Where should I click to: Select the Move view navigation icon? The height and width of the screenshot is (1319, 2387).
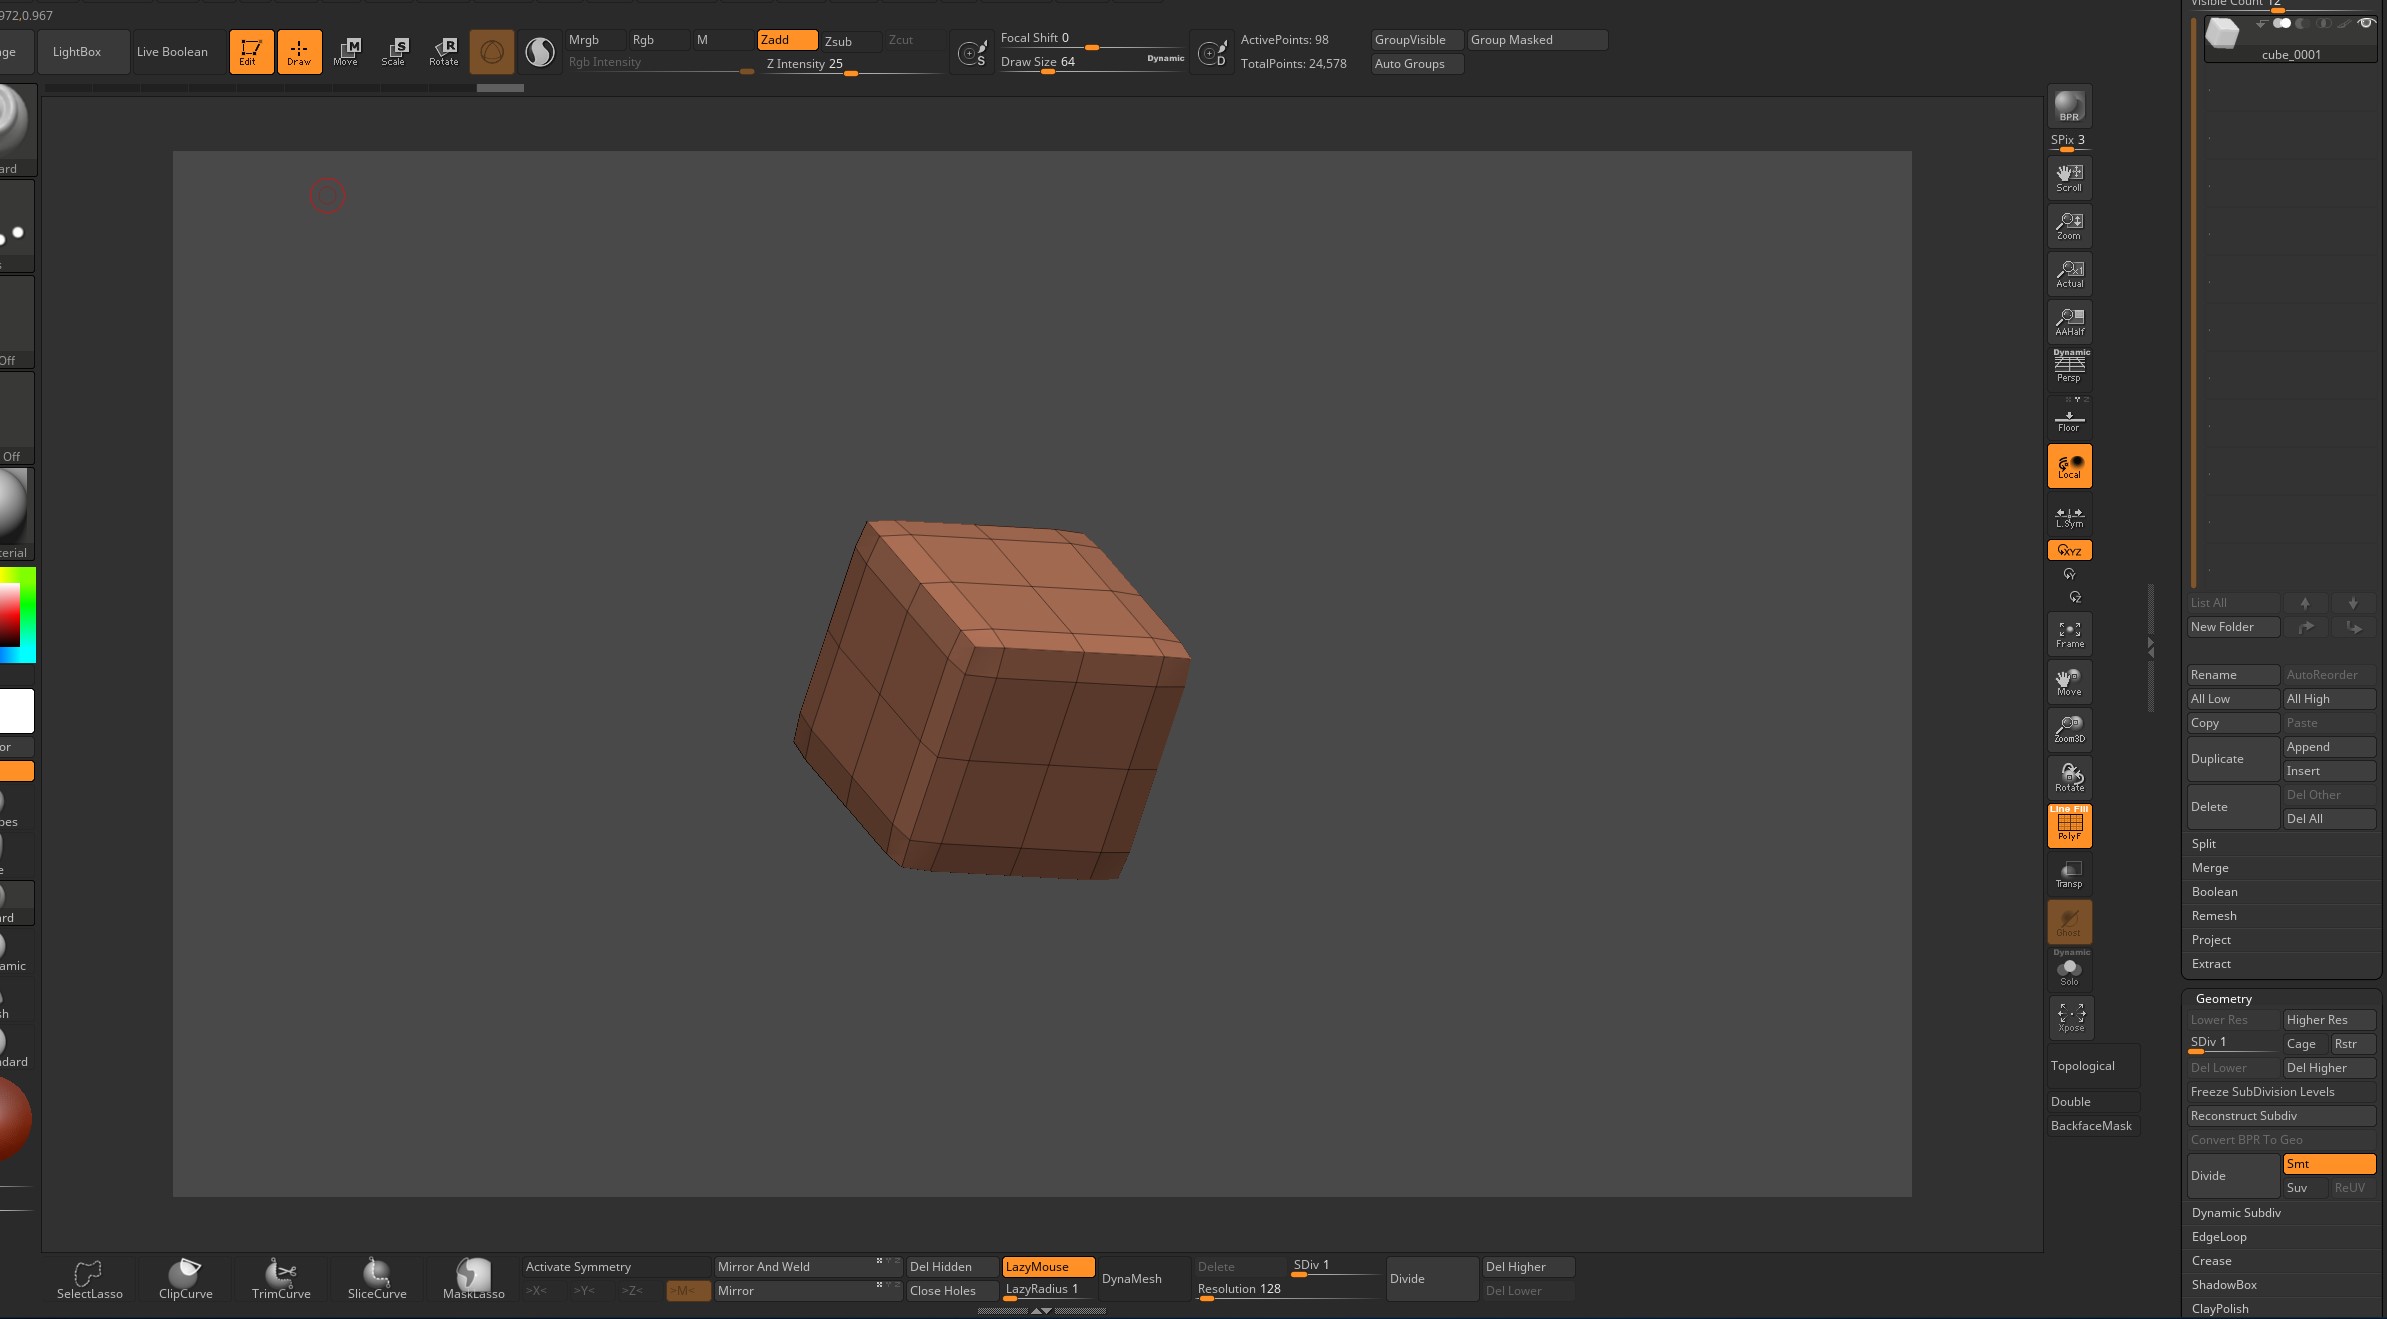pos(2069,682)
